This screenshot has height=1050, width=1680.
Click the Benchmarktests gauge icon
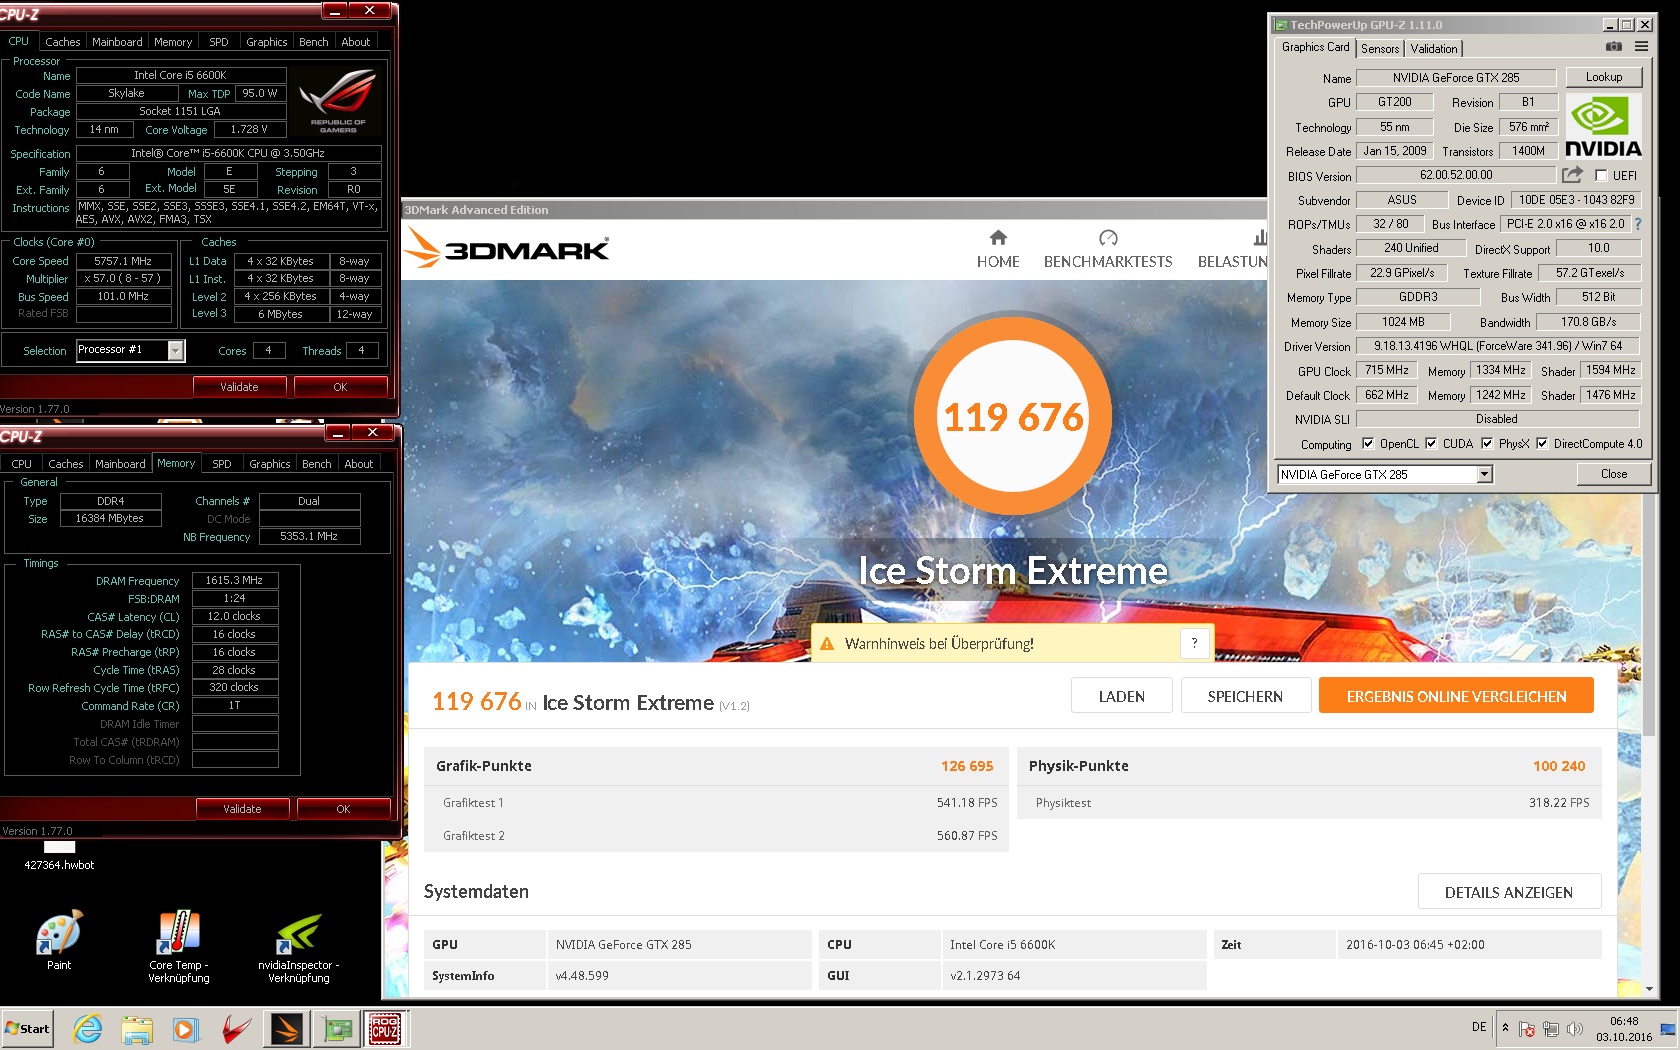pos(1108,238)
